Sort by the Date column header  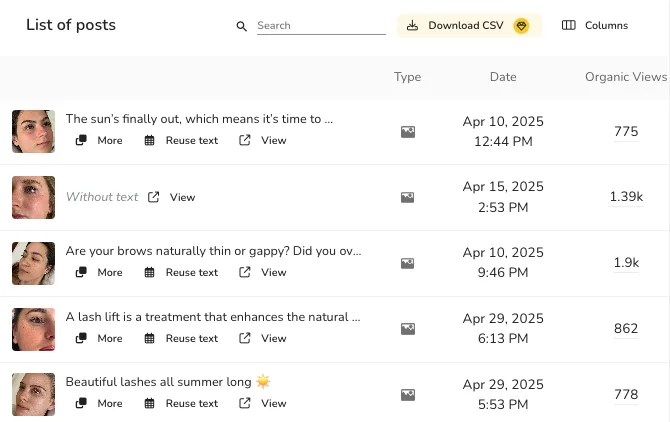click(x=503, y=77)
